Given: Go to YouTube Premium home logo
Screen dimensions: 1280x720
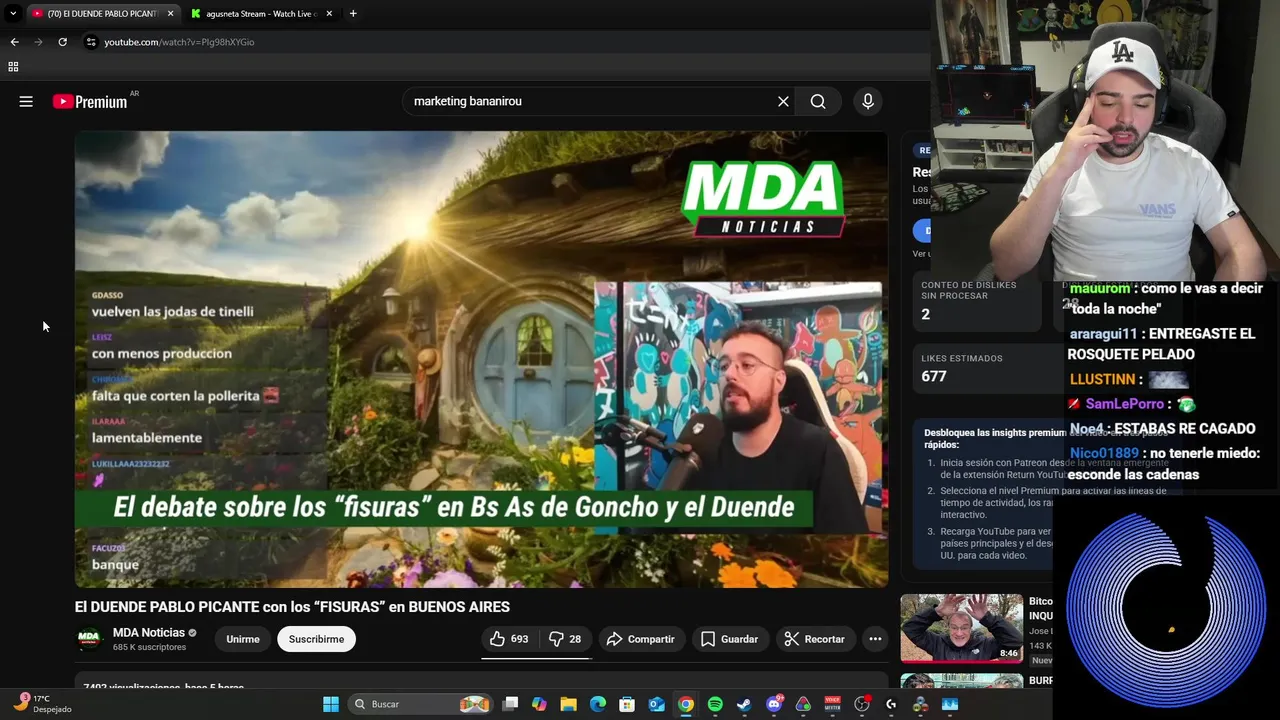Looking at the screenshot, I should [90, 101].
